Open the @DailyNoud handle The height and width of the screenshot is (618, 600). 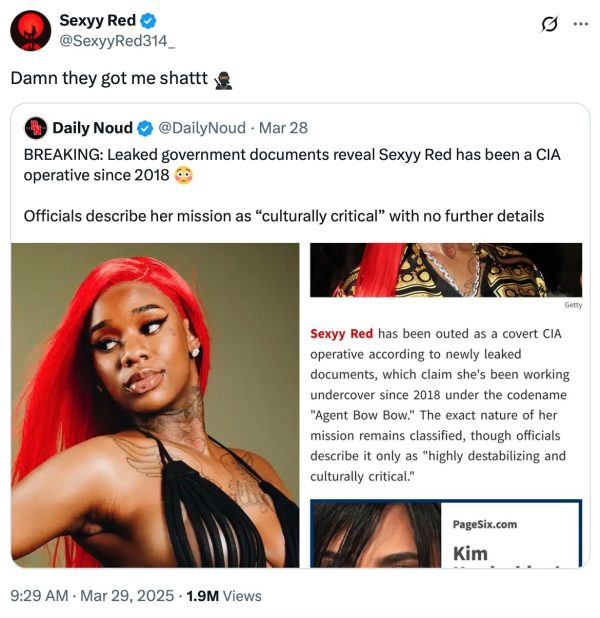(202, 128)
